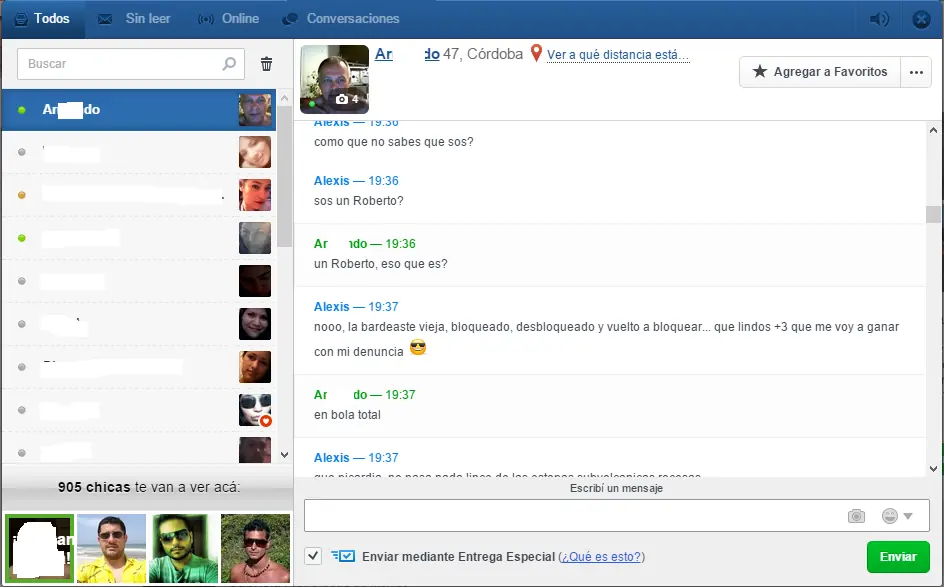Click the Buscar search field
Viewport: 944px width, 587px height.
(131, 64)
